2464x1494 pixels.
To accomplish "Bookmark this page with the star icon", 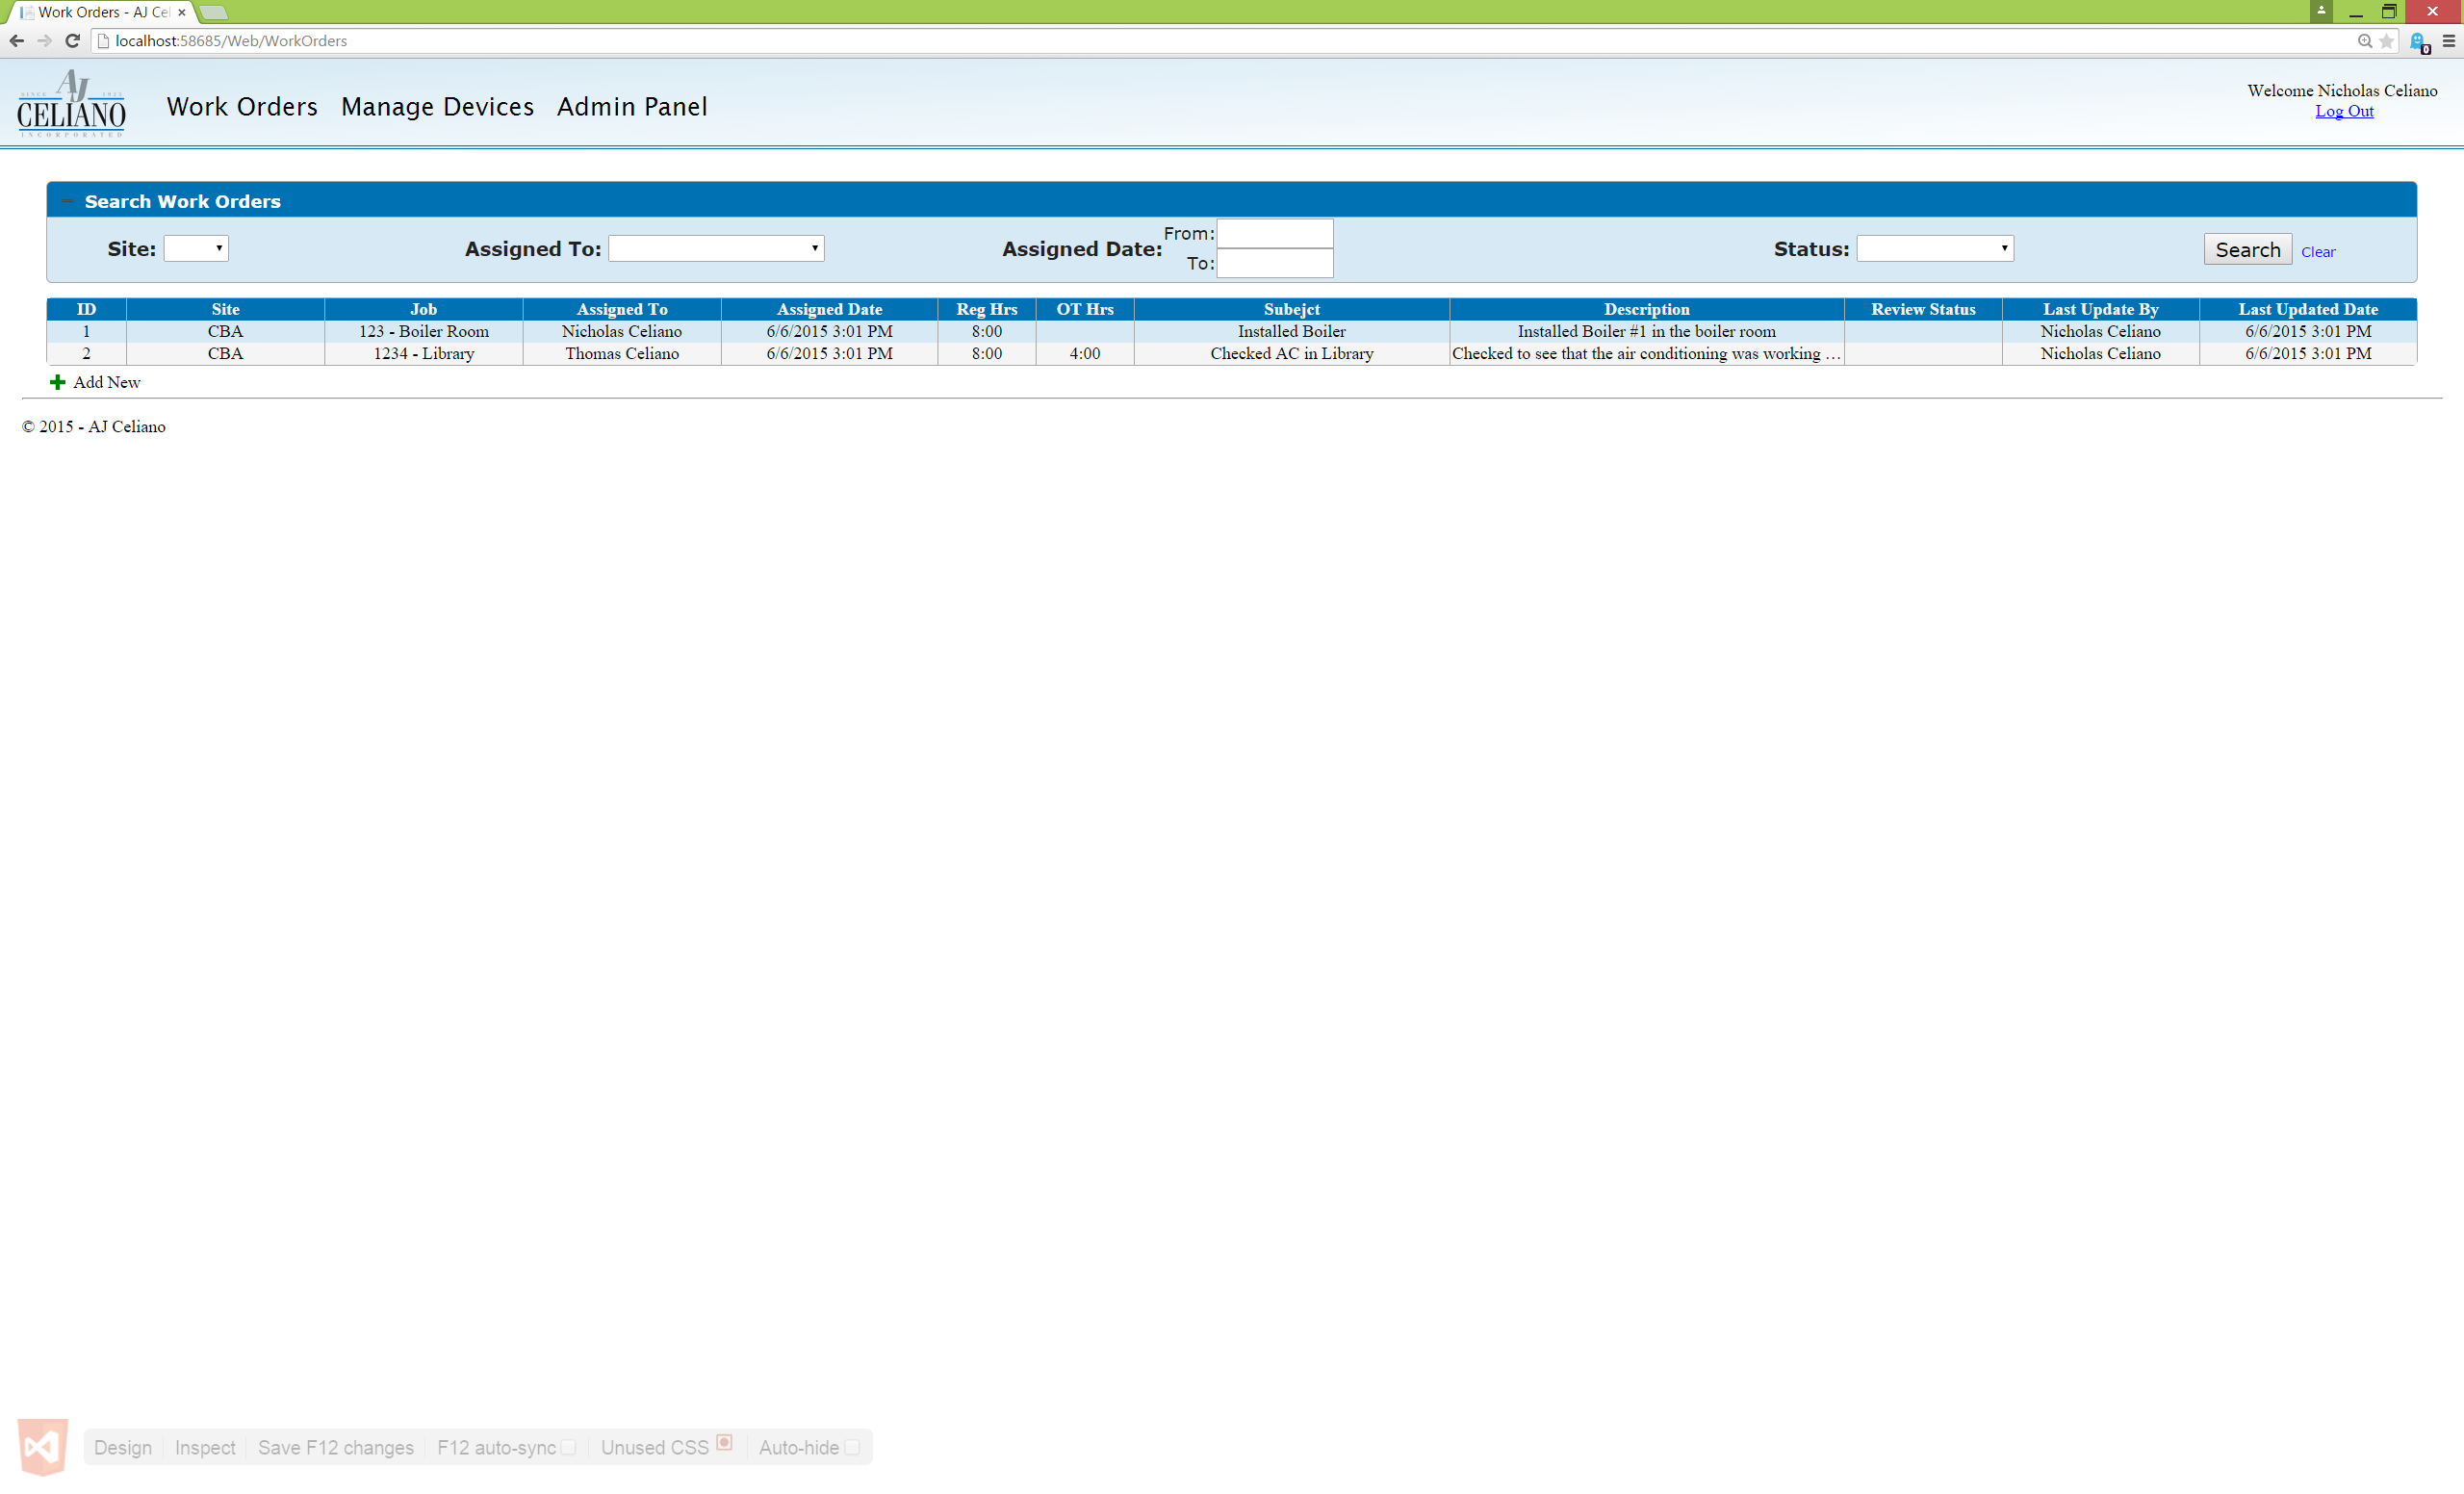I will pos(2387,41).
